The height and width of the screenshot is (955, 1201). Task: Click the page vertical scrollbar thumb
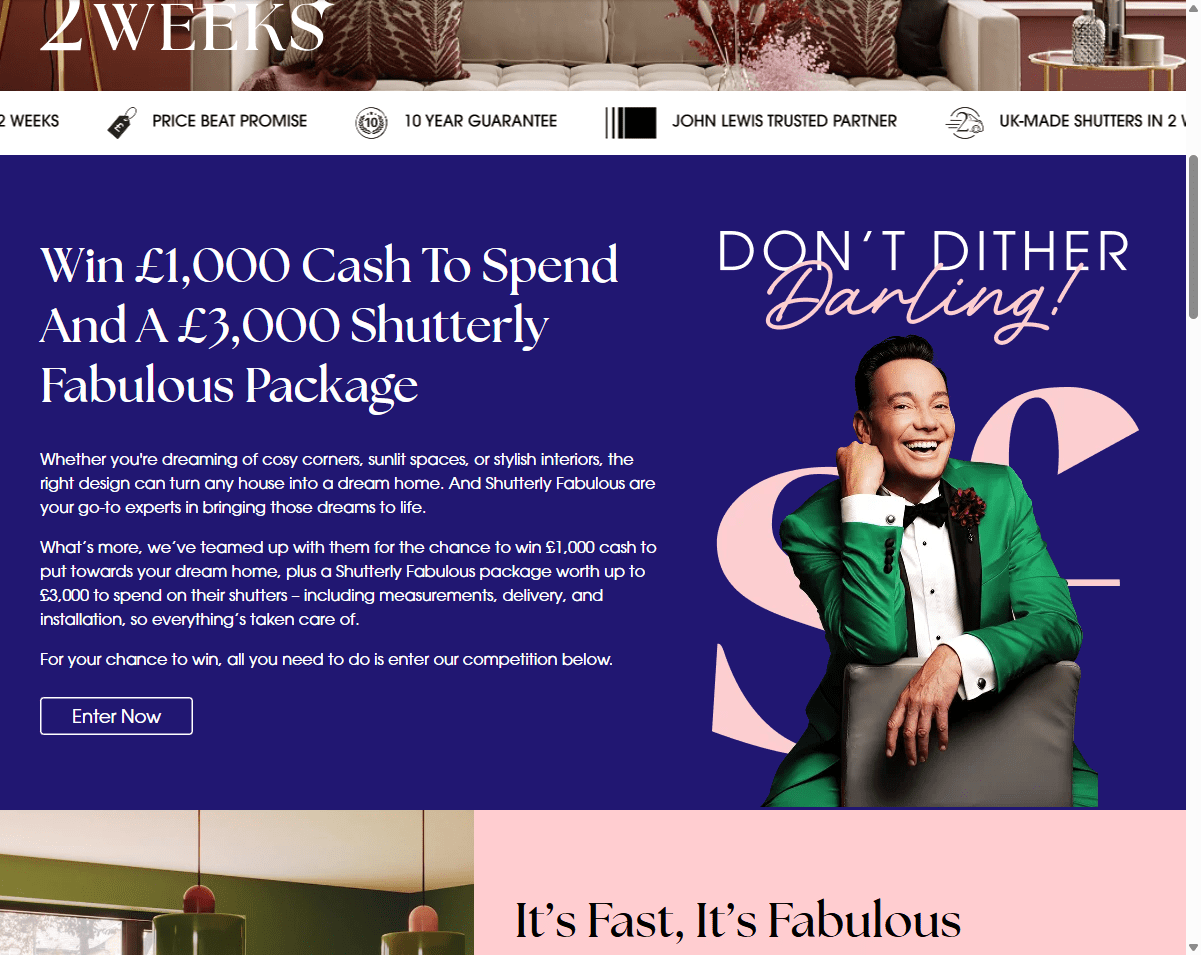point(1193,237)
